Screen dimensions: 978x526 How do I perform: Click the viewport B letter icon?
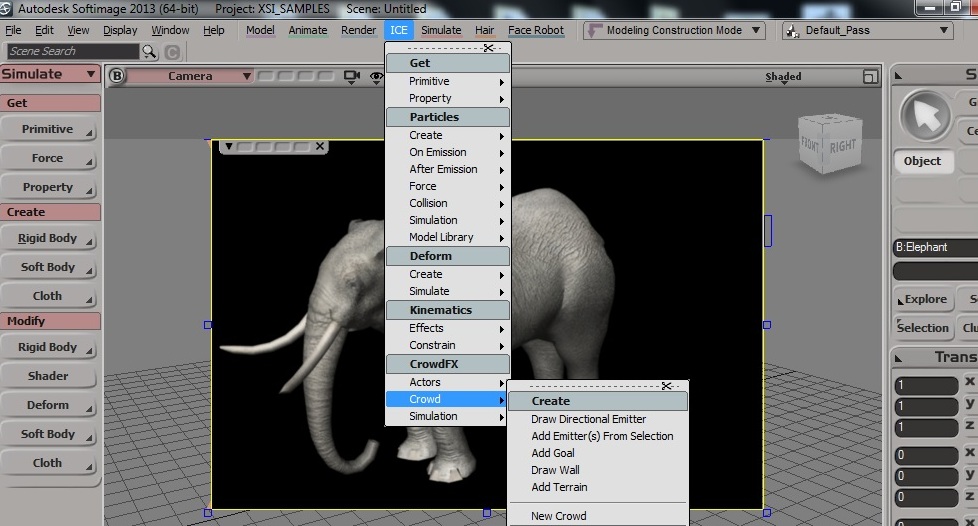click(x=117, y=76)
